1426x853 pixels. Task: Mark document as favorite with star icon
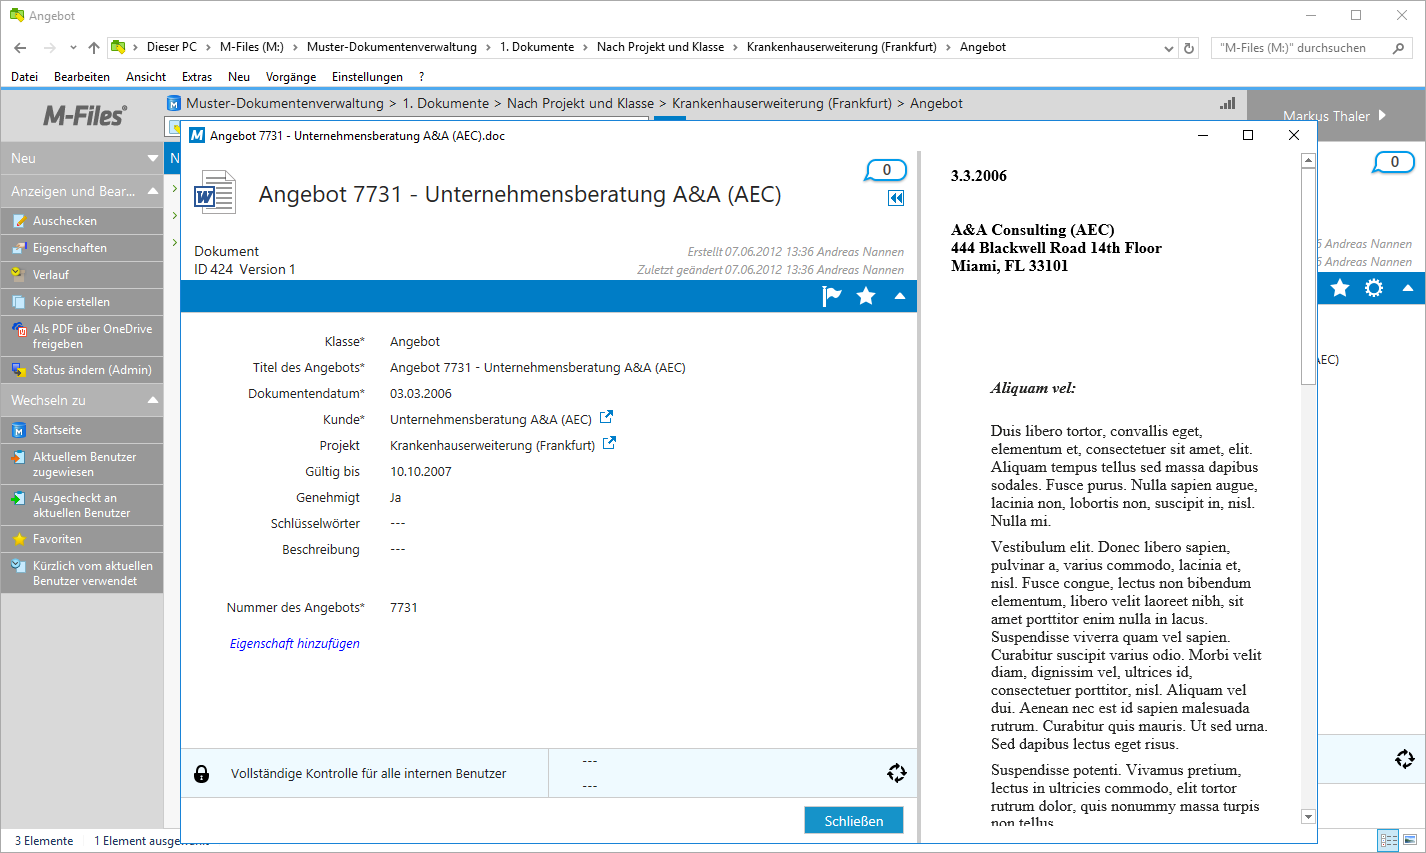pyautogui.click(x=866, y=296)
